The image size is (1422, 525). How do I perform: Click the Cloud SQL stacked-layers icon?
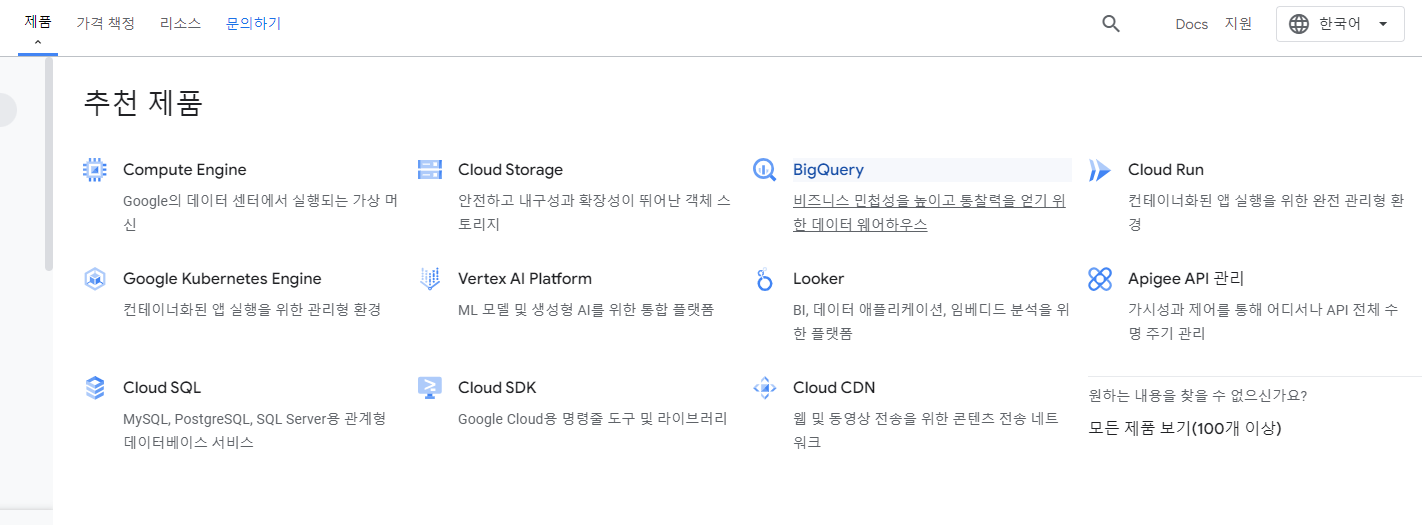(x=95, y=388)
